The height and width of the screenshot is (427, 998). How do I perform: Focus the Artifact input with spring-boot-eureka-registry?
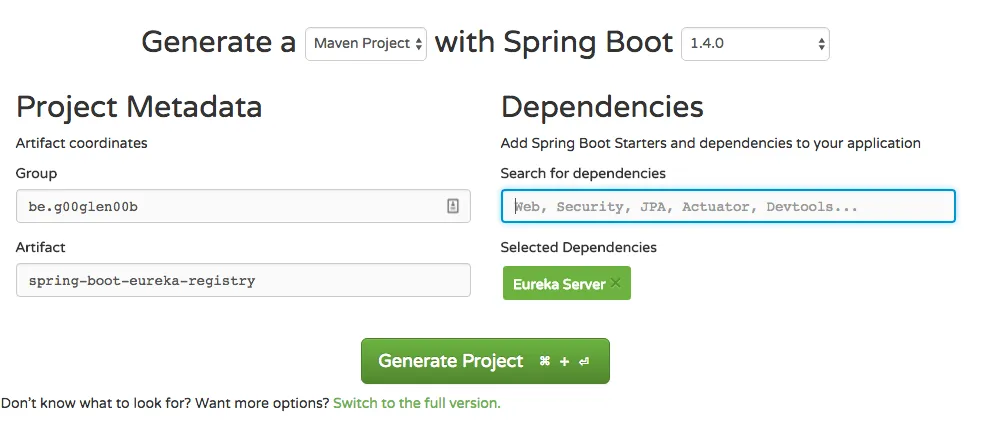(x=242, y=280)
